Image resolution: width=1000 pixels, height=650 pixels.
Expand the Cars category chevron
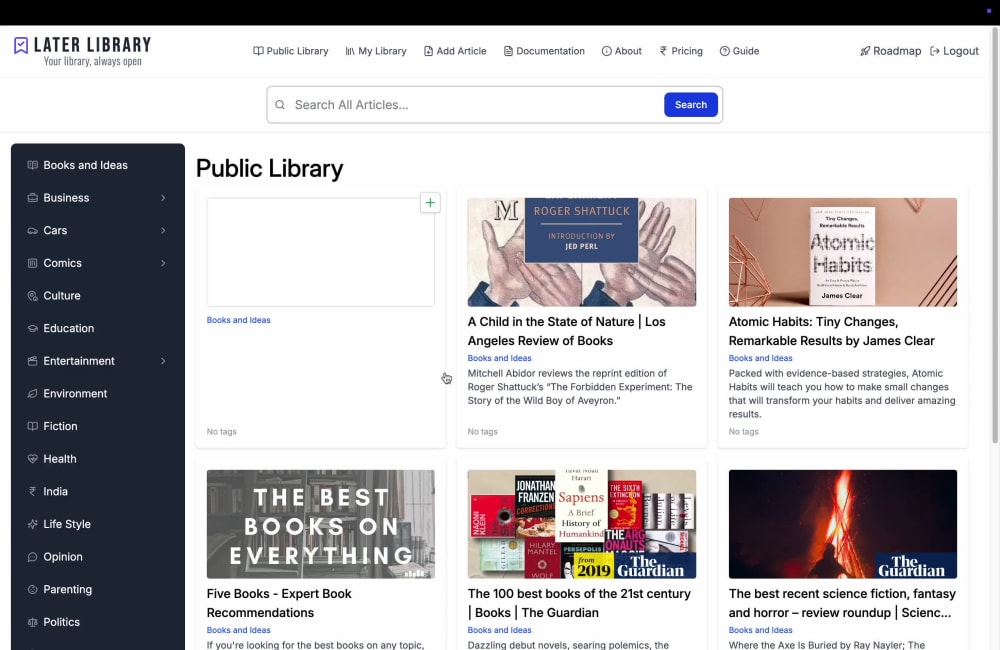(163, 230)
